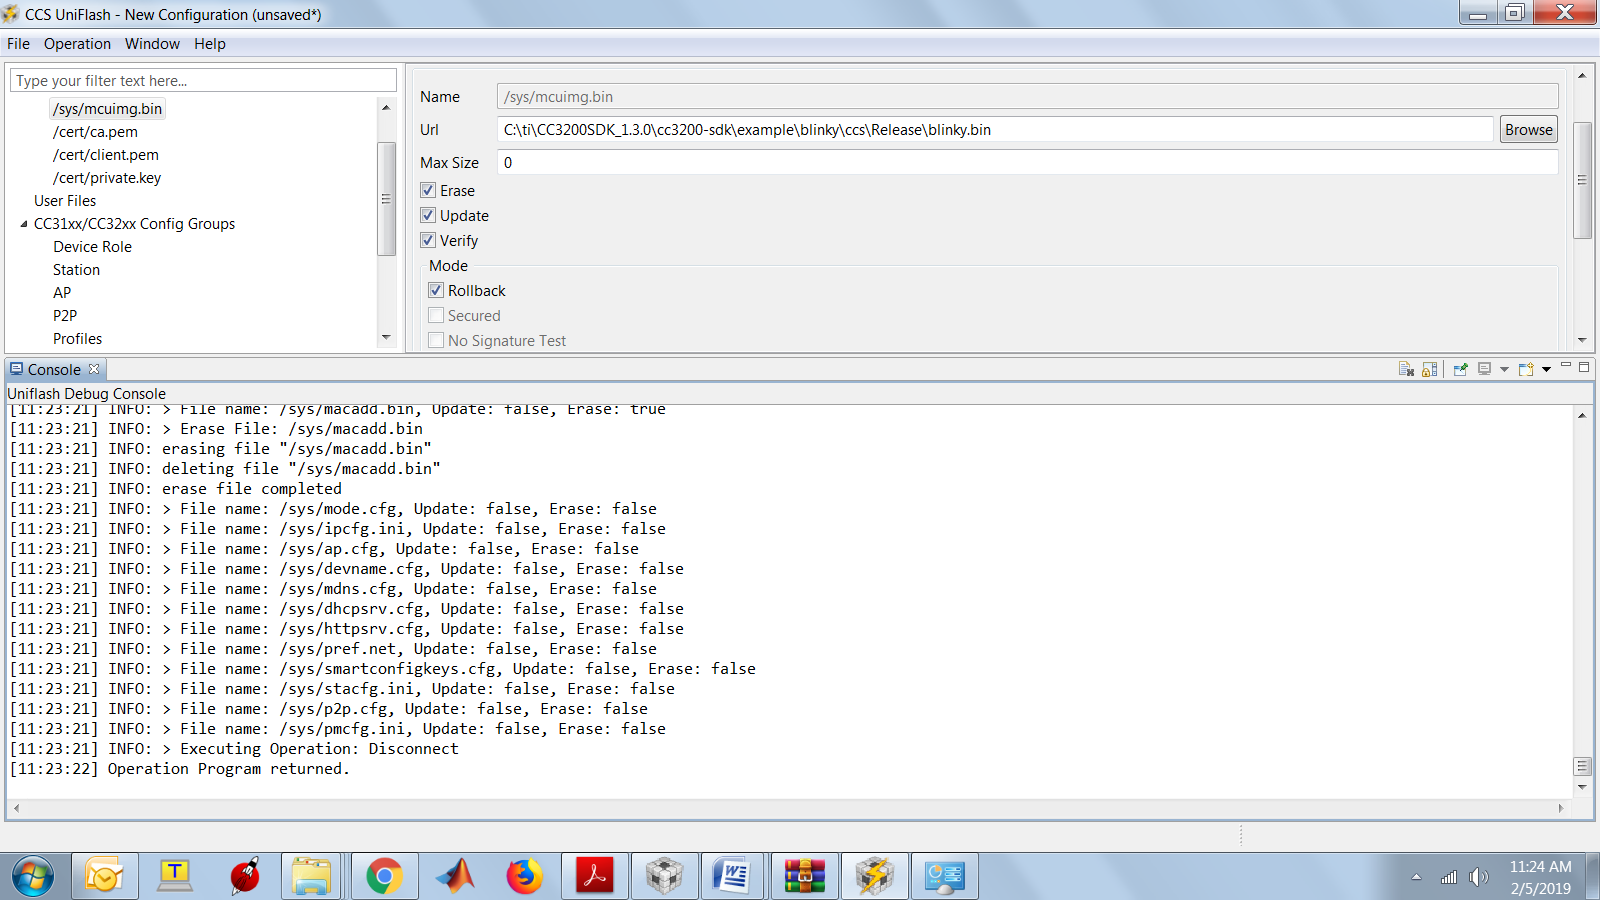
Task: Minimize the Console view panel
Action: point(1566,366)
